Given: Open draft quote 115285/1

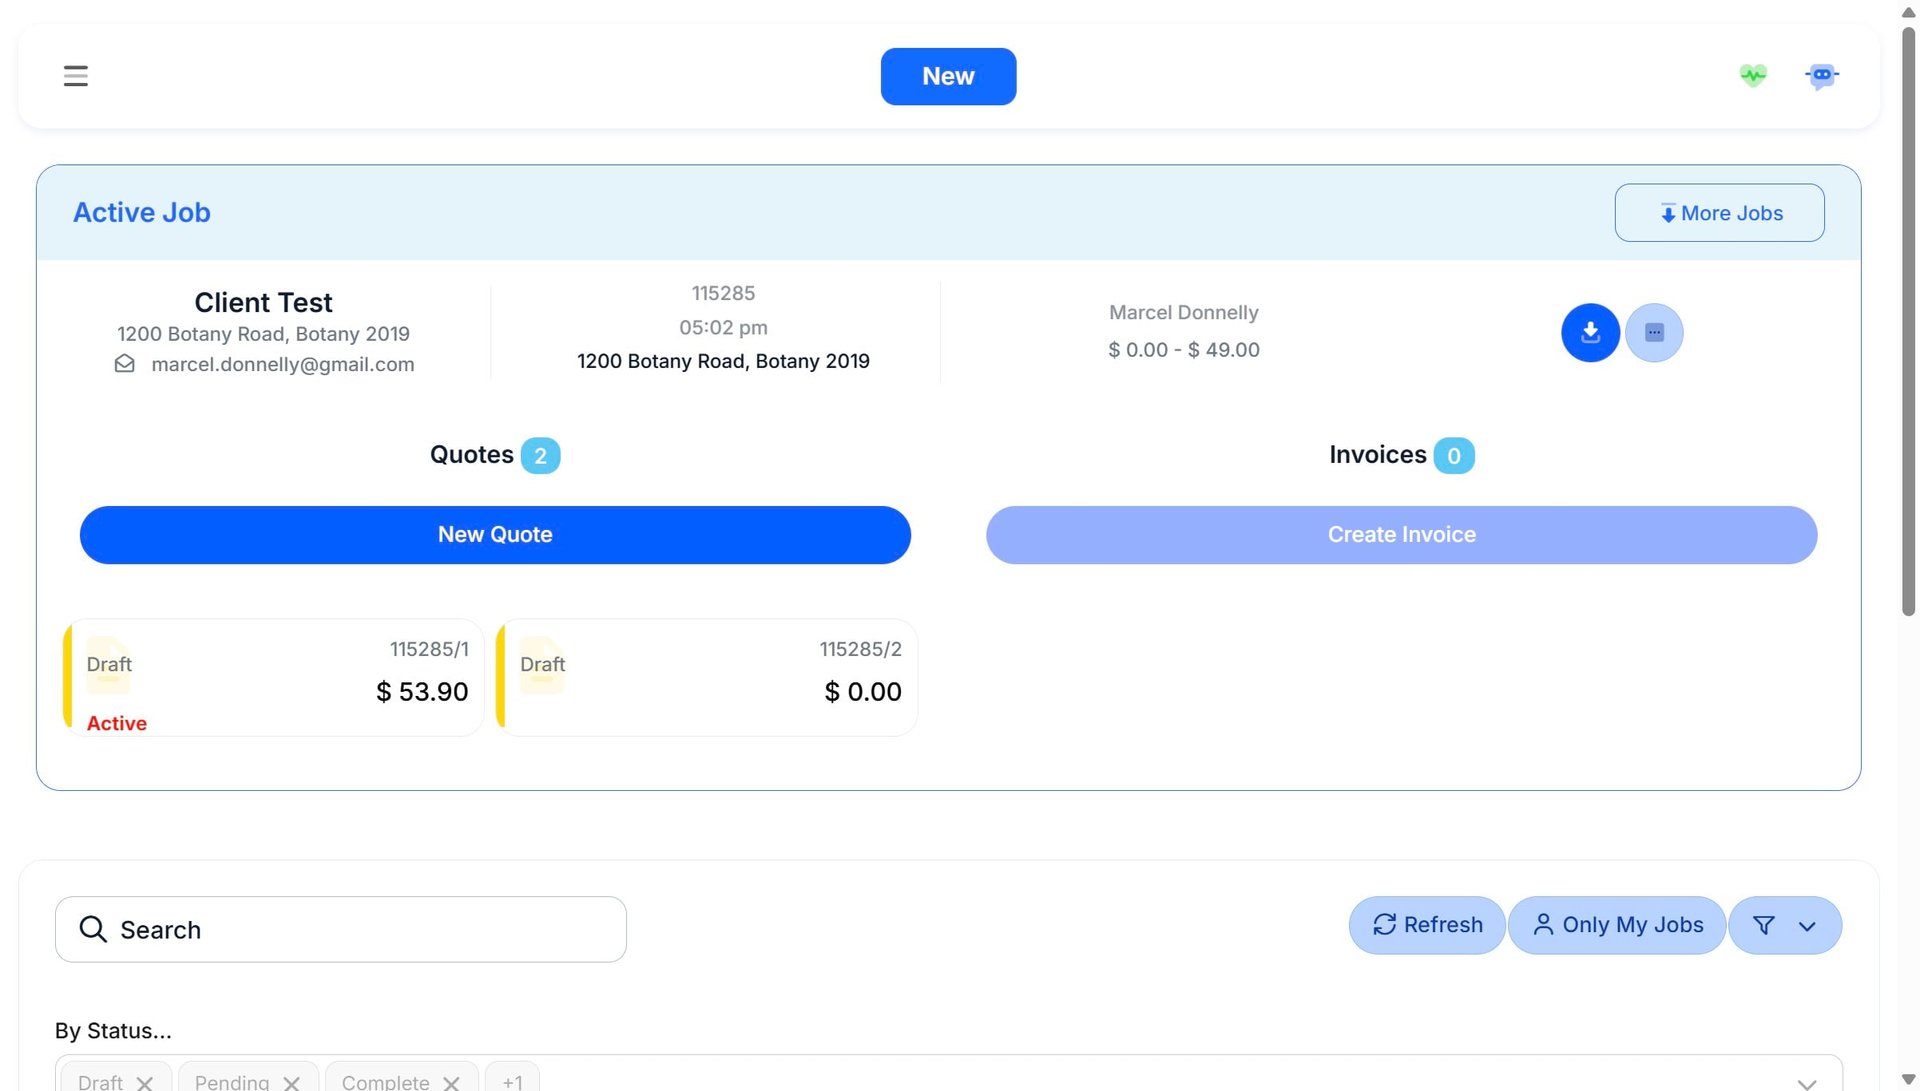Looking at the screenshot, I should click(x=273, y=678).
